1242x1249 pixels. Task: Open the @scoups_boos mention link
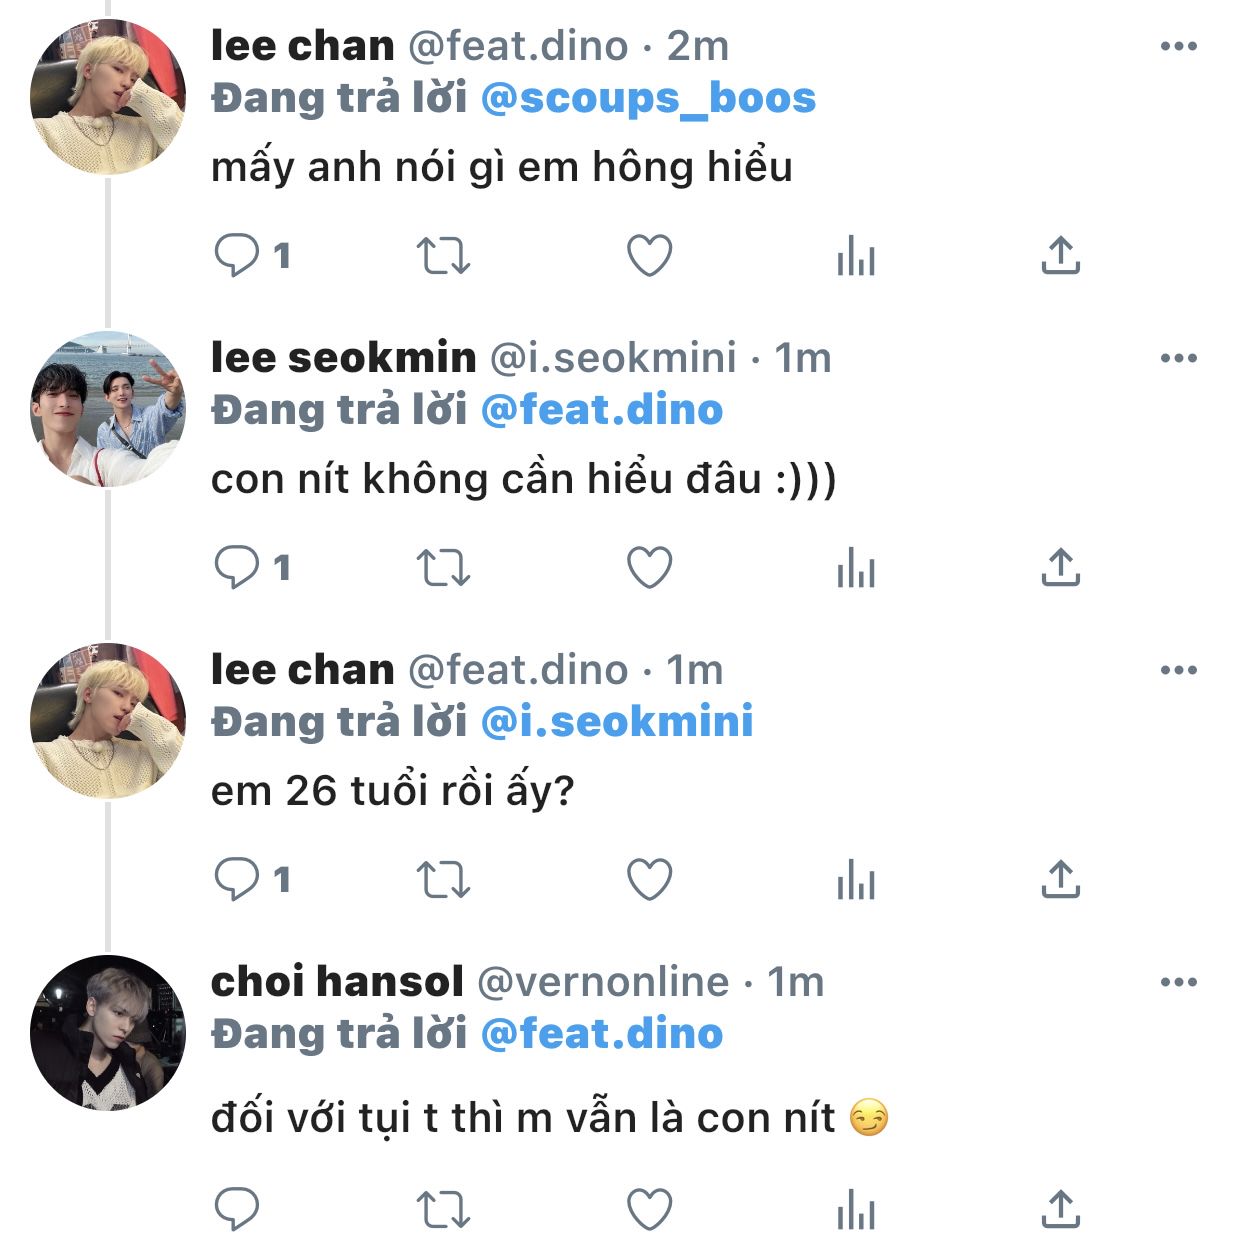pyautogui.click(x=648, y=98)
